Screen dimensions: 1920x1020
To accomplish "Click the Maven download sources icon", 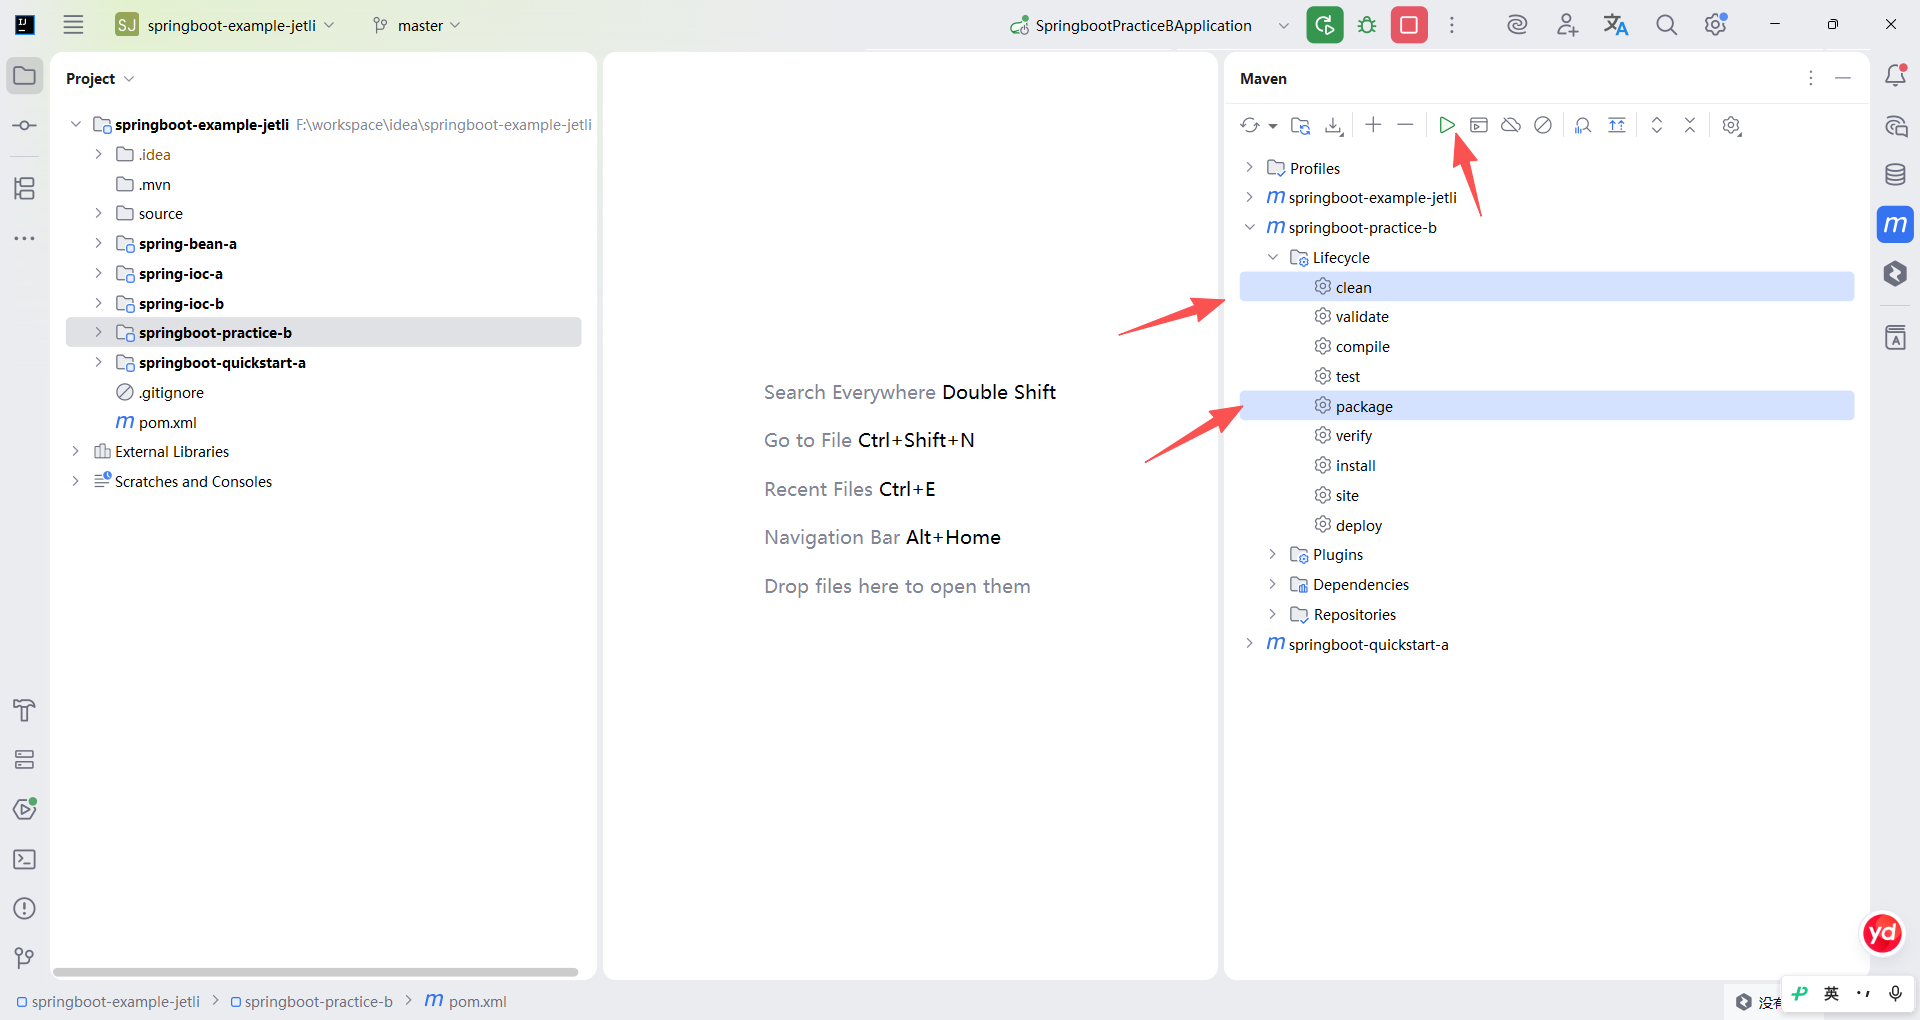I will pos(1334,125).
